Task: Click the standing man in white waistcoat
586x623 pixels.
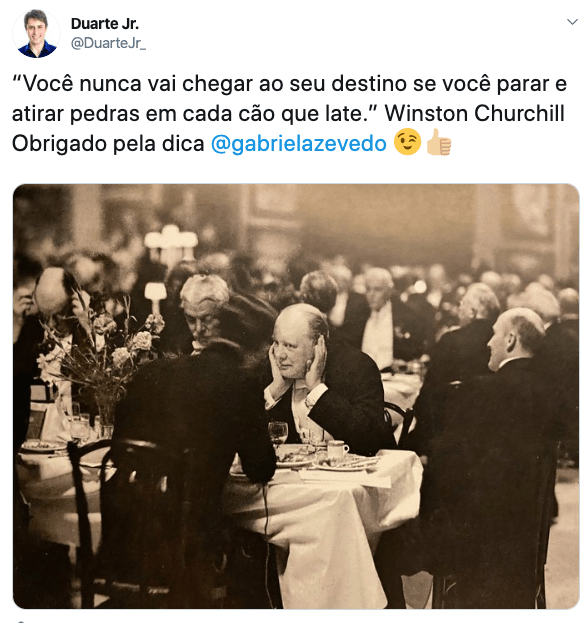Action: [x=377, y=318]
